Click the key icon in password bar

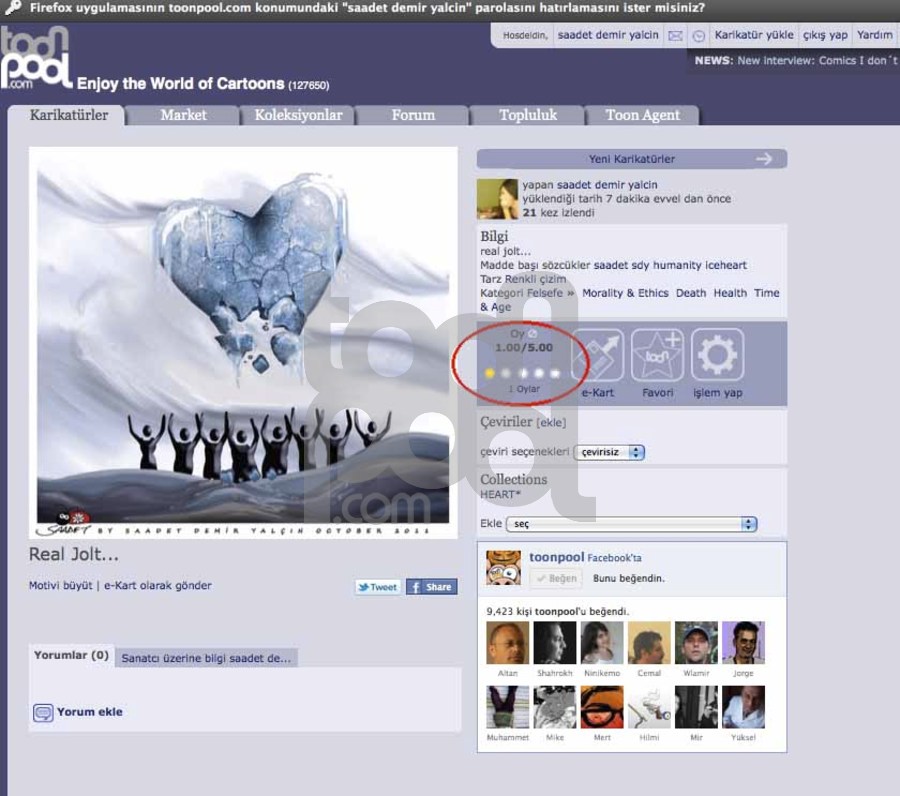click(12, 7)
